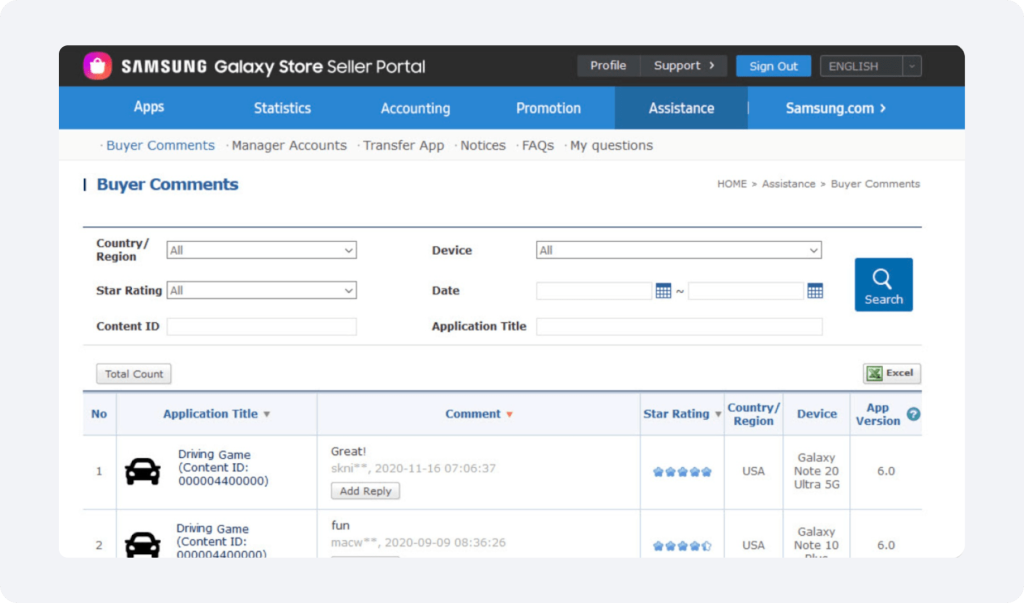The width and height of the screenshot is (1024, 603).
Task: Click the Country/Region column header
Action: [754, 414]
